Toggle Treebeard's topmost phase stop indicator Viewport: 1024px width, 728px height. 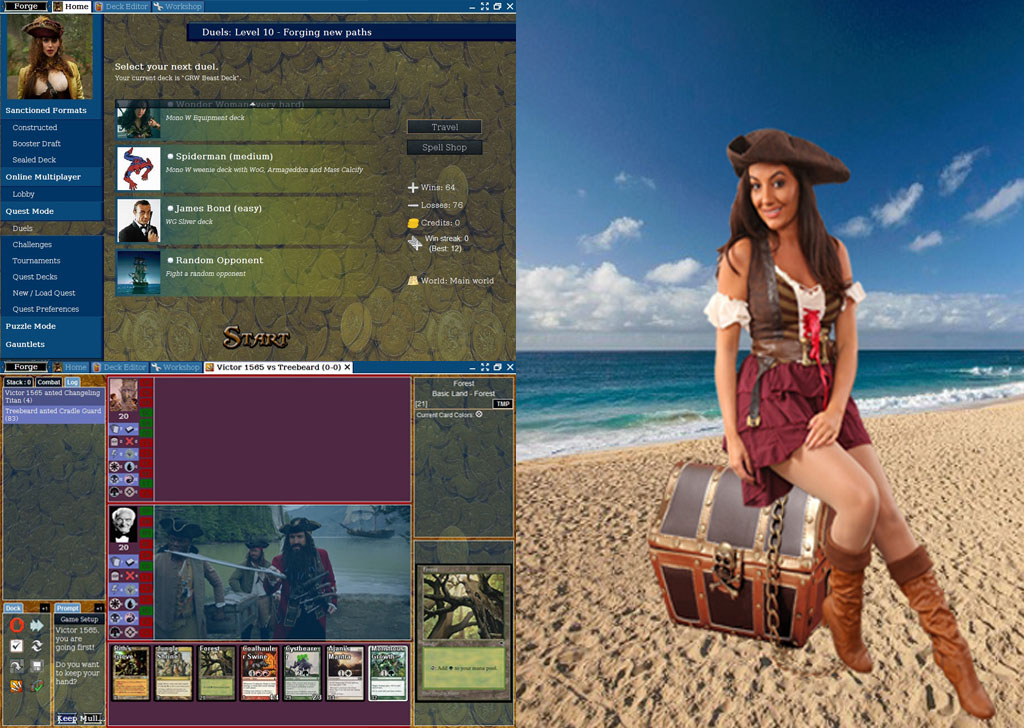[146, 383]
